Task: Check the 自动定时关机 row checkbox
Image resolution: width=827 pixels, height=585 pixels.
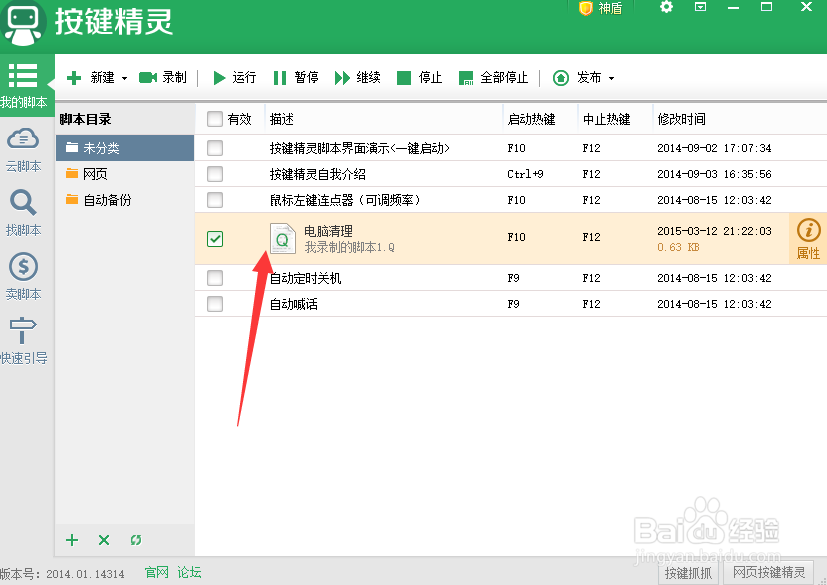Action: [x=215, y=277]
